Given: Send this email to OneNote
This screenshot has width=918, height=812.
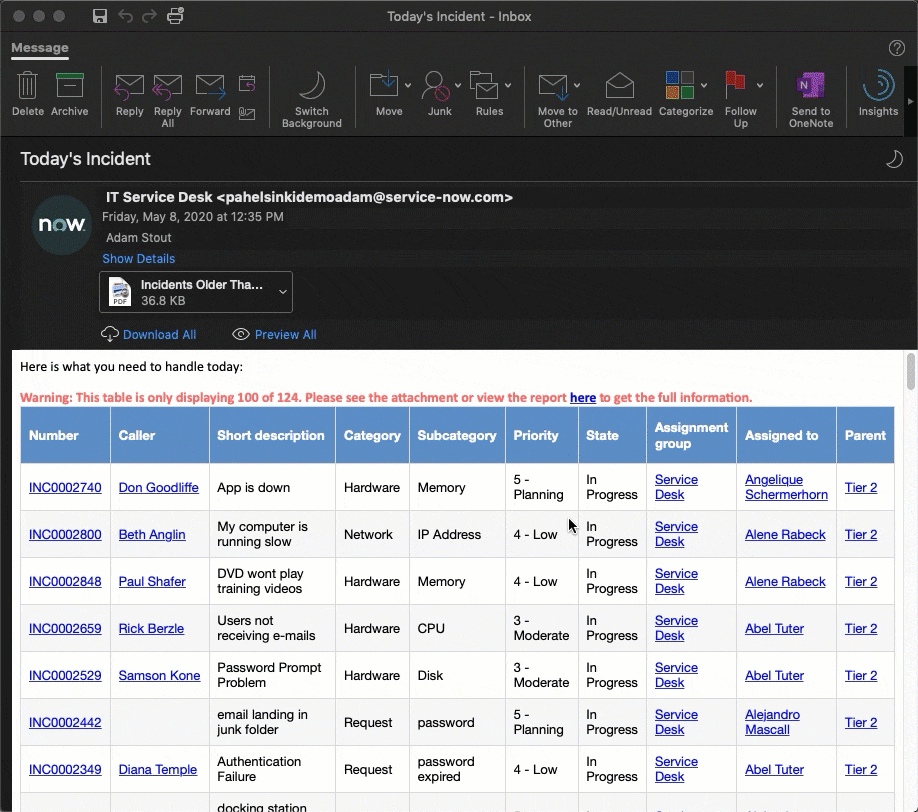Looking at the screenshot, I should (x=810, y=95).
